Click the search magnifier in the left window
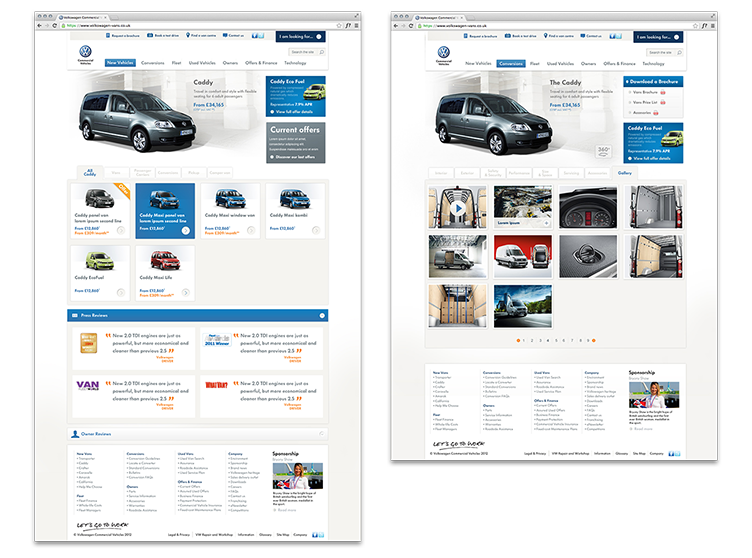 click(321, 52)
